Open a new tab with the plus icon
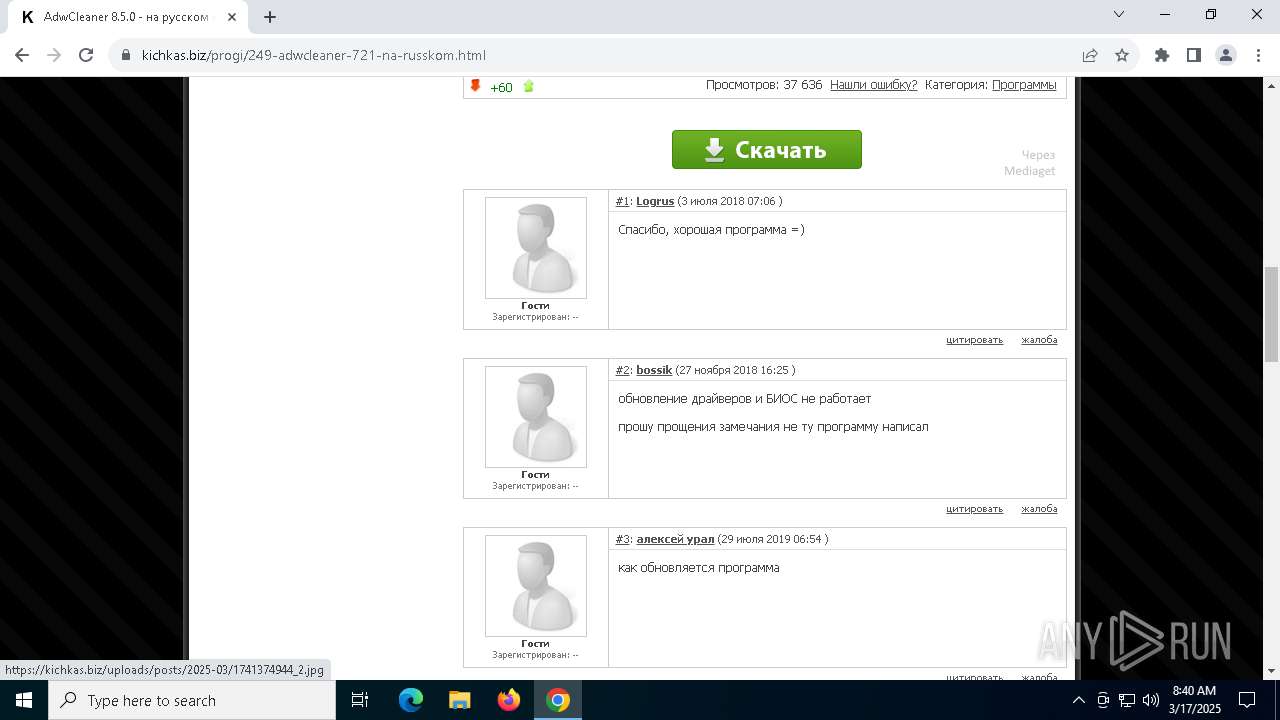Viewport: 1280px width, 720px height. pyautogui.click(x=270, y=16)
